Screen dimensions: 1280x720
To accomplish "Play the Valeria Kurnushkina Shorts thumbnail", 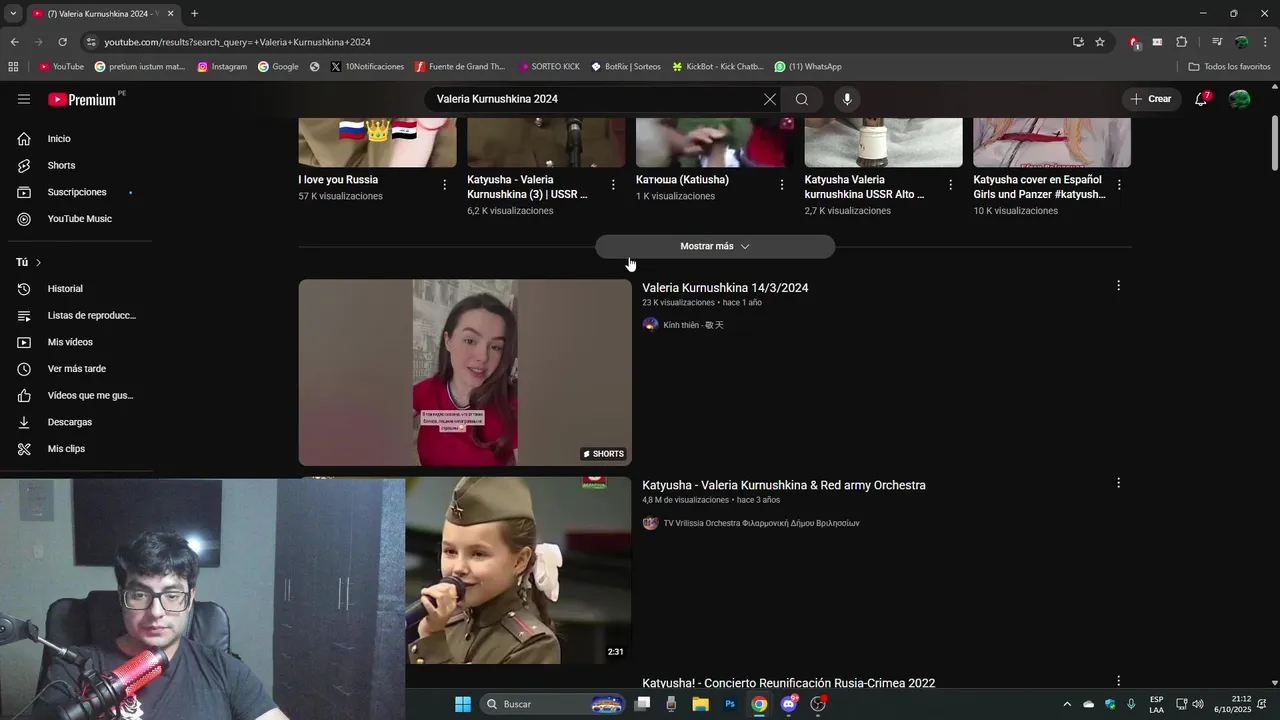I will [465, 372].
